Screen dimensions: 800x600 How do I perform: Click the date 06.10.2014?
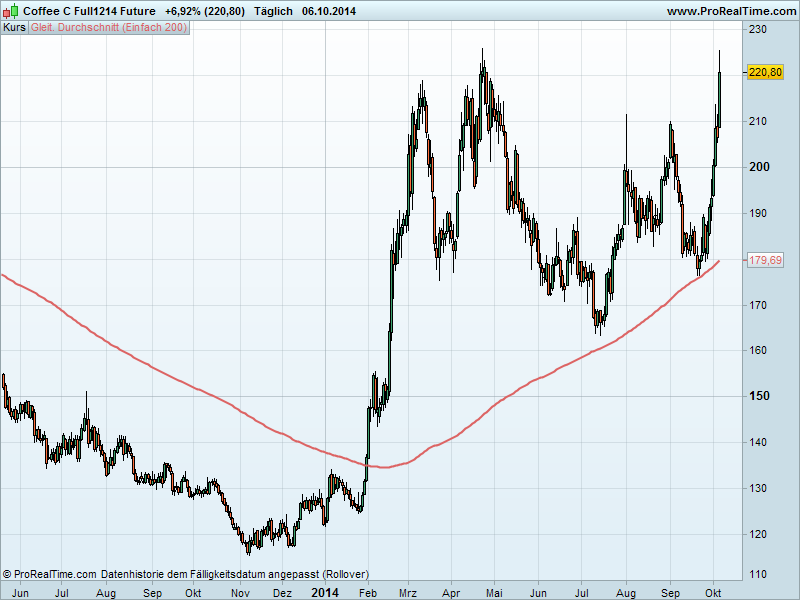[x=329, y=11]
